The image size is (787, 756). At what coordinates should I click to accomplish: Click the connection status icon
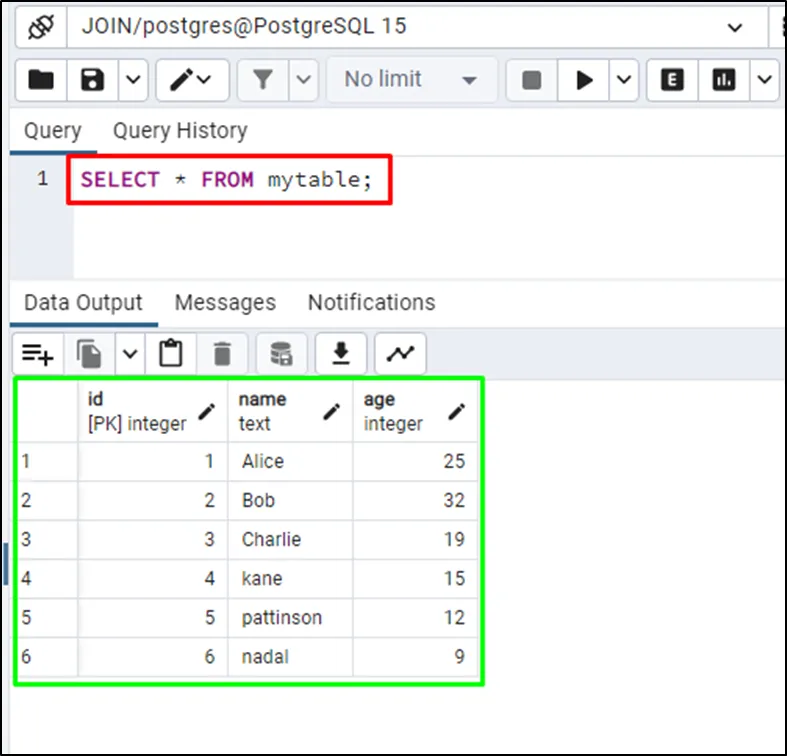[41, 26]
